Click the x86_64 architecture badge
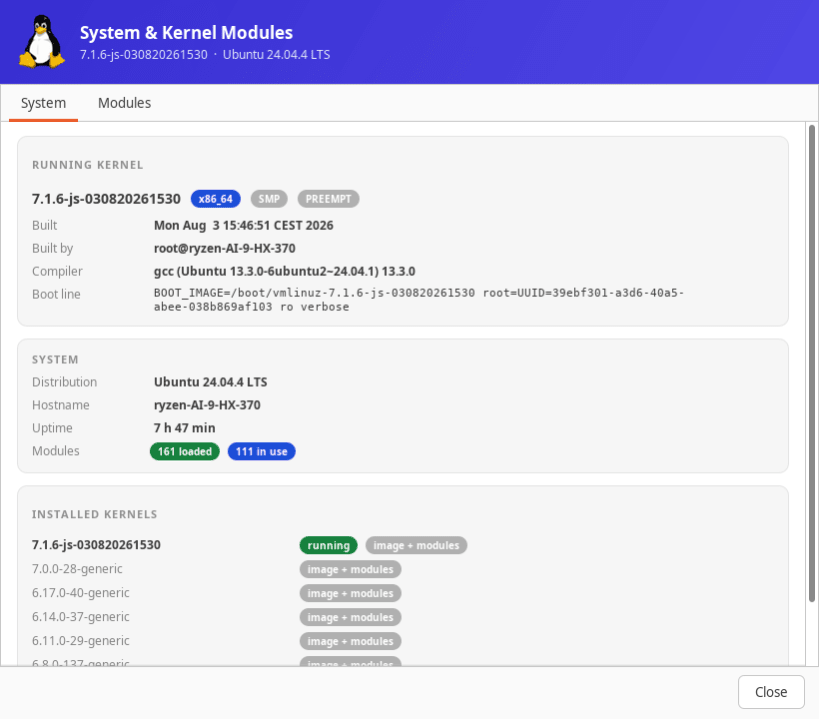Image resolution: width=819 pixels, height=719 pixels. pos(215,199)
